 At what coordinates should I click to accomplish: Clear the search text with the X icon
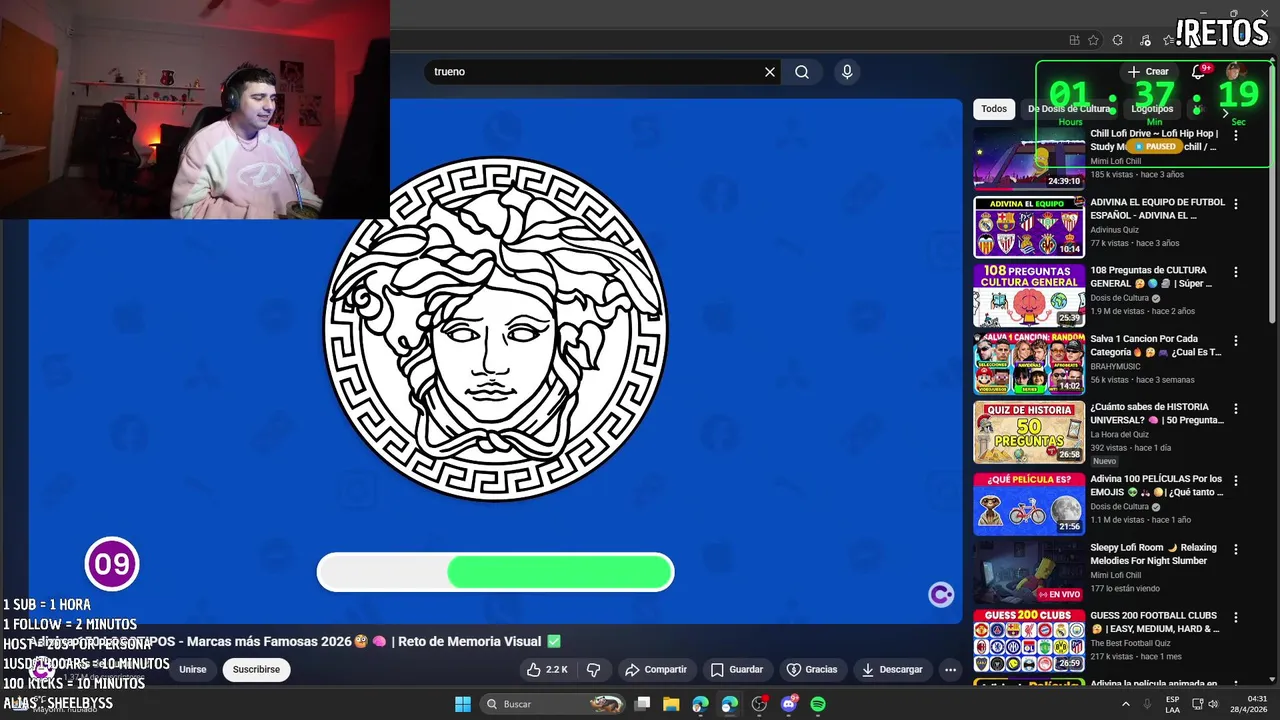coord(770,72)
